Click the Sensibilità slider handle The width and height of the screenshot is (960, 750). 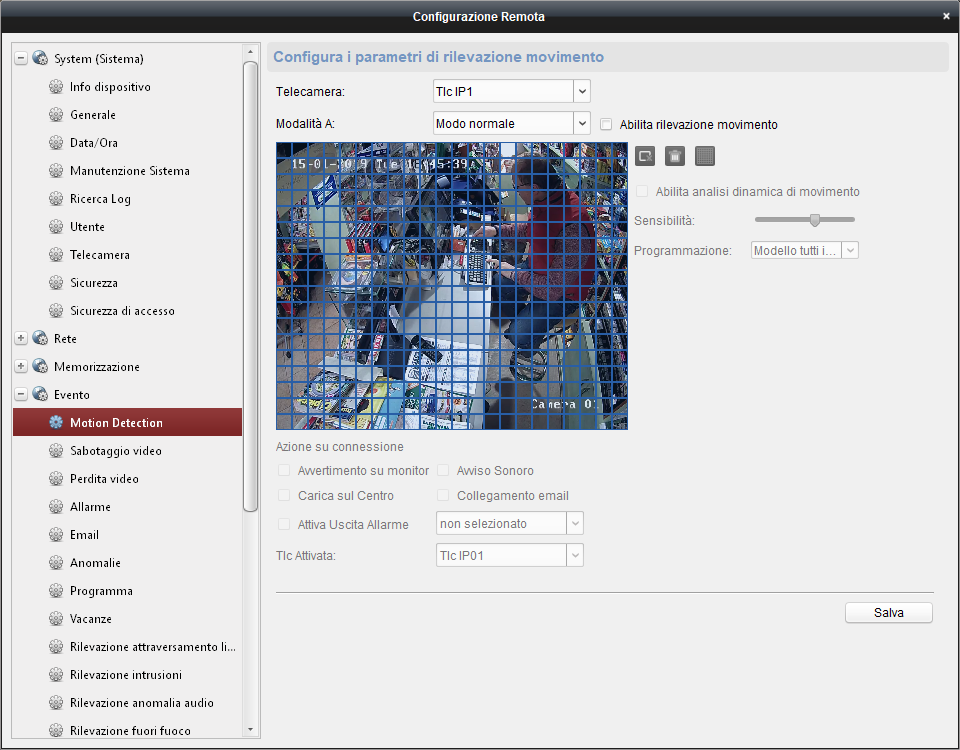click(815, 220)
